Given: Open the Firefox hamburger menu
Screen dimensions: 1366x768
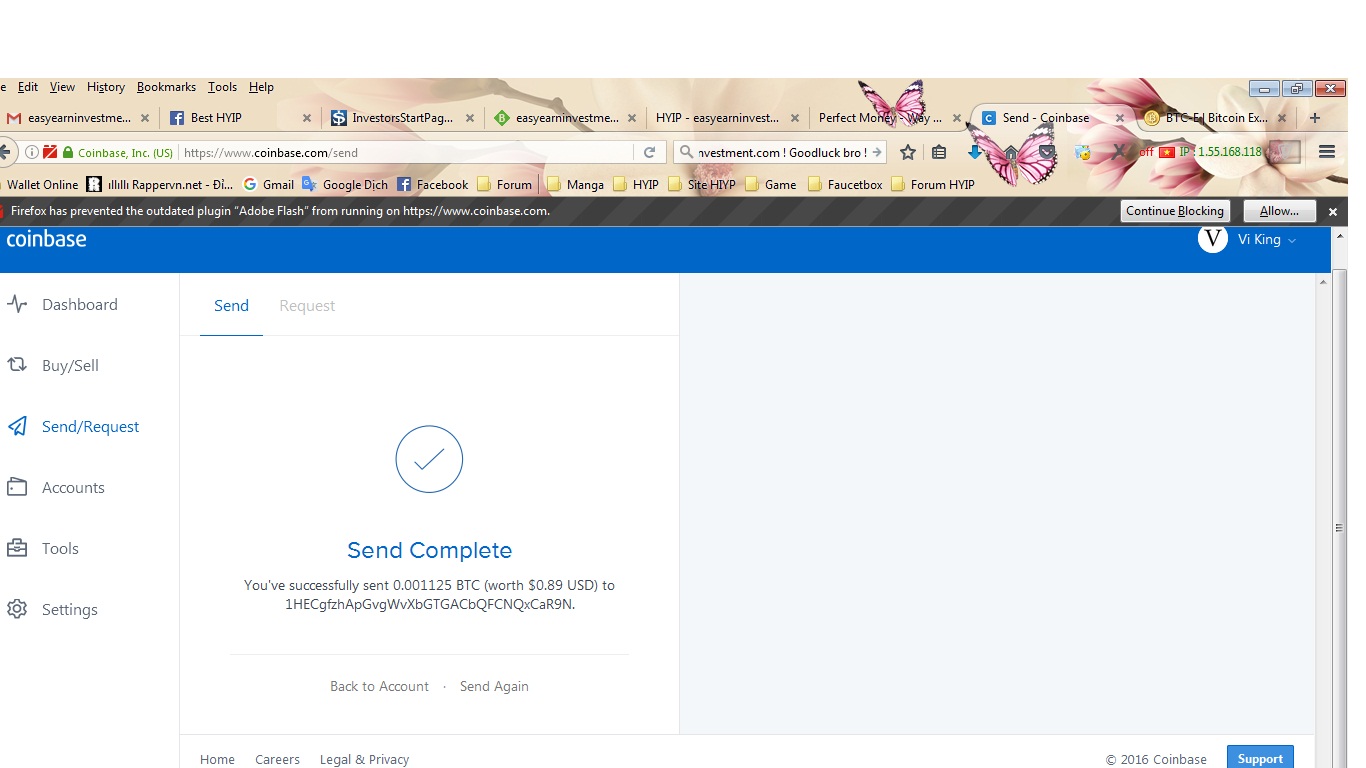Looking at the screenshot, I should tap(1327, 152).
